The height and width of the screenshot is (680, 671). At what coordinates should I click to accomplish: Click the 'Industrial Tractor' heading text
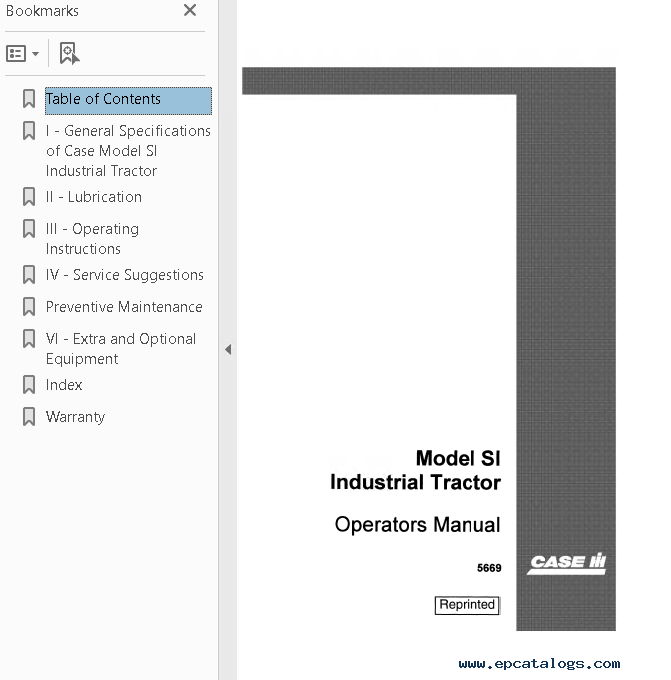(x=416, y=483)
